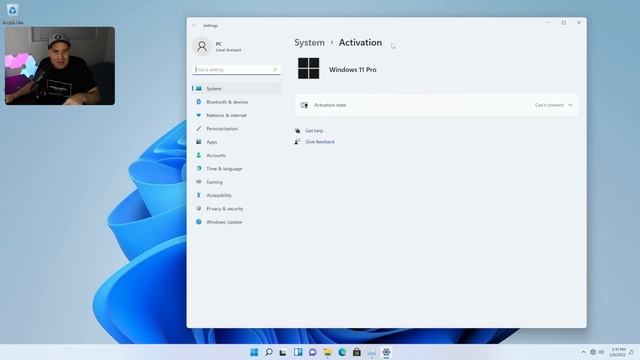Screen dimensions: 640x360
Task: Open Widgets from taskbar
Action: pyautogui.click(x=298, y=352)
